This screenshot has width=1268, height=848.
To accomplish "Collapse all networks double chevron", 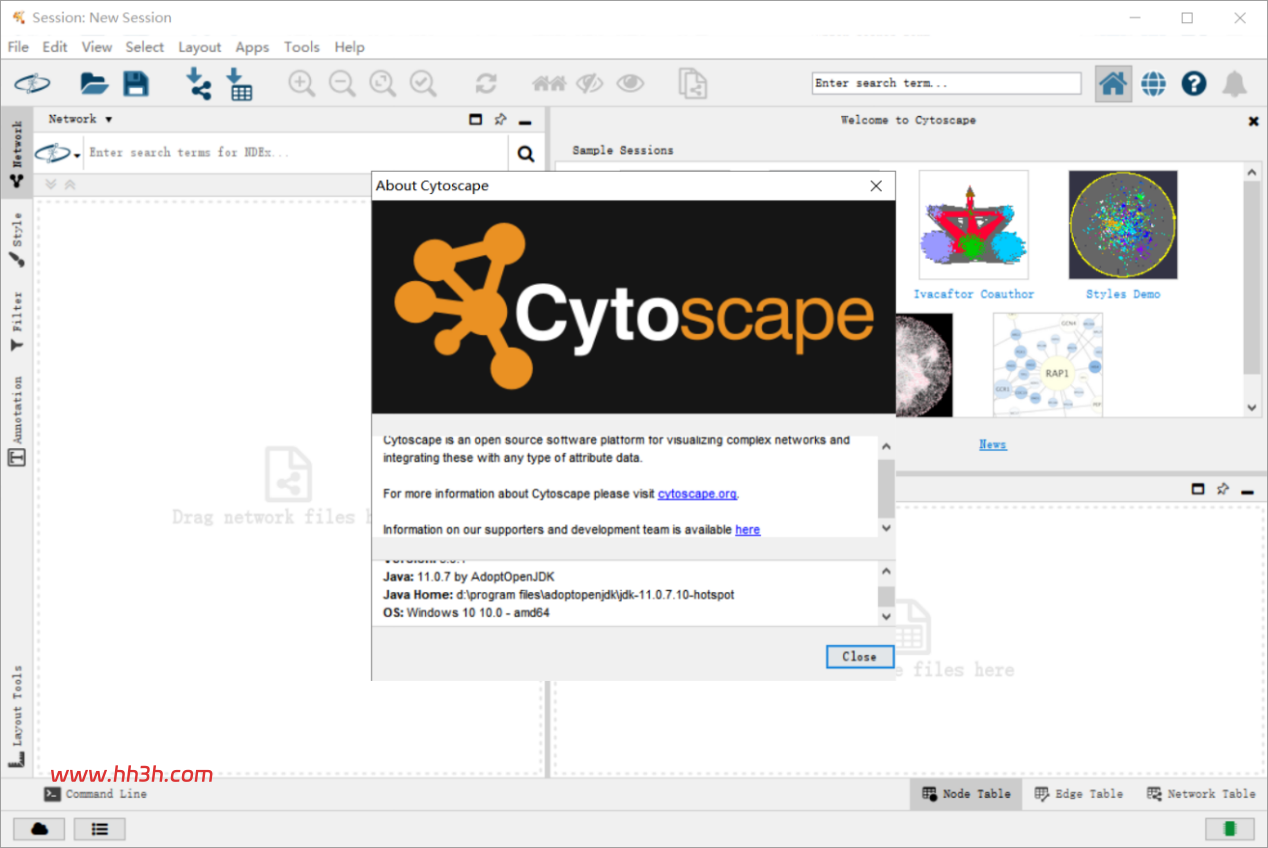I will click(70, 184).
